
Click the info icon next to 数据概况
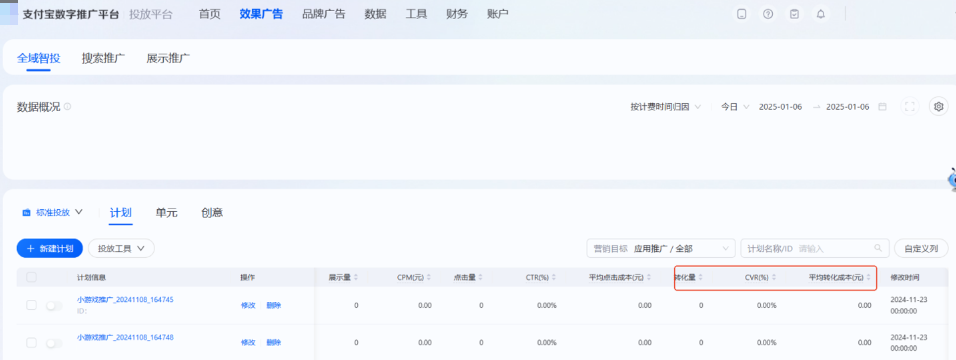(68, 107)
